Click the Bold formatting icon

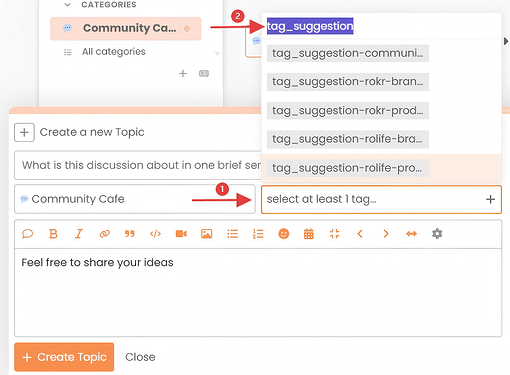click(53, 234)
